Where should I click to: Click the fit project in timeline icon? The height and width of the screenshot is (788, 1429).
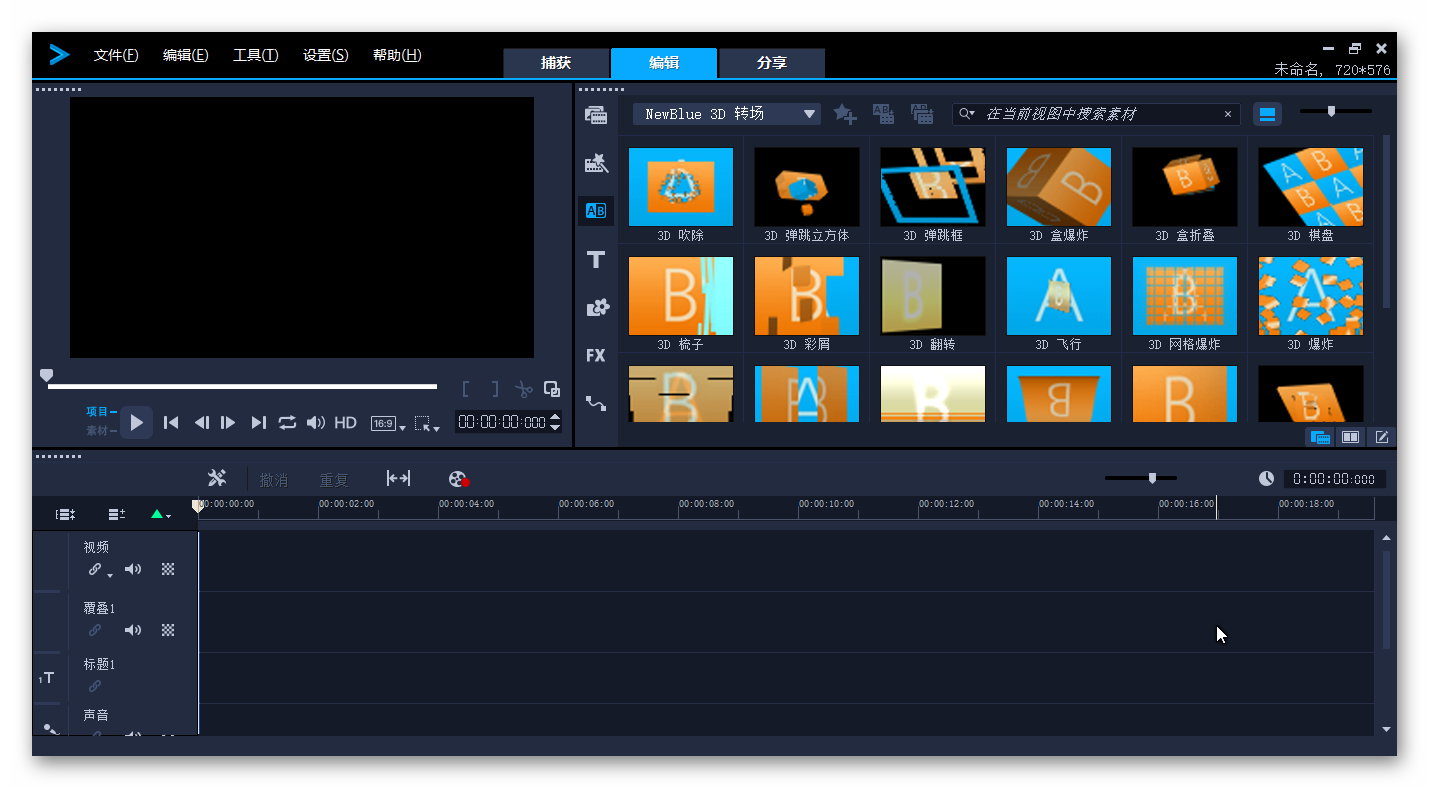pyautogui.click(x=398, y=479)
